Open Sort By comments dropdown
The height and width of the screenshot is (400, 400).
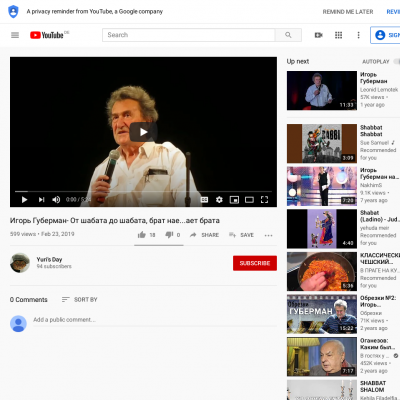pyautogui.click(x=79, y=300)
